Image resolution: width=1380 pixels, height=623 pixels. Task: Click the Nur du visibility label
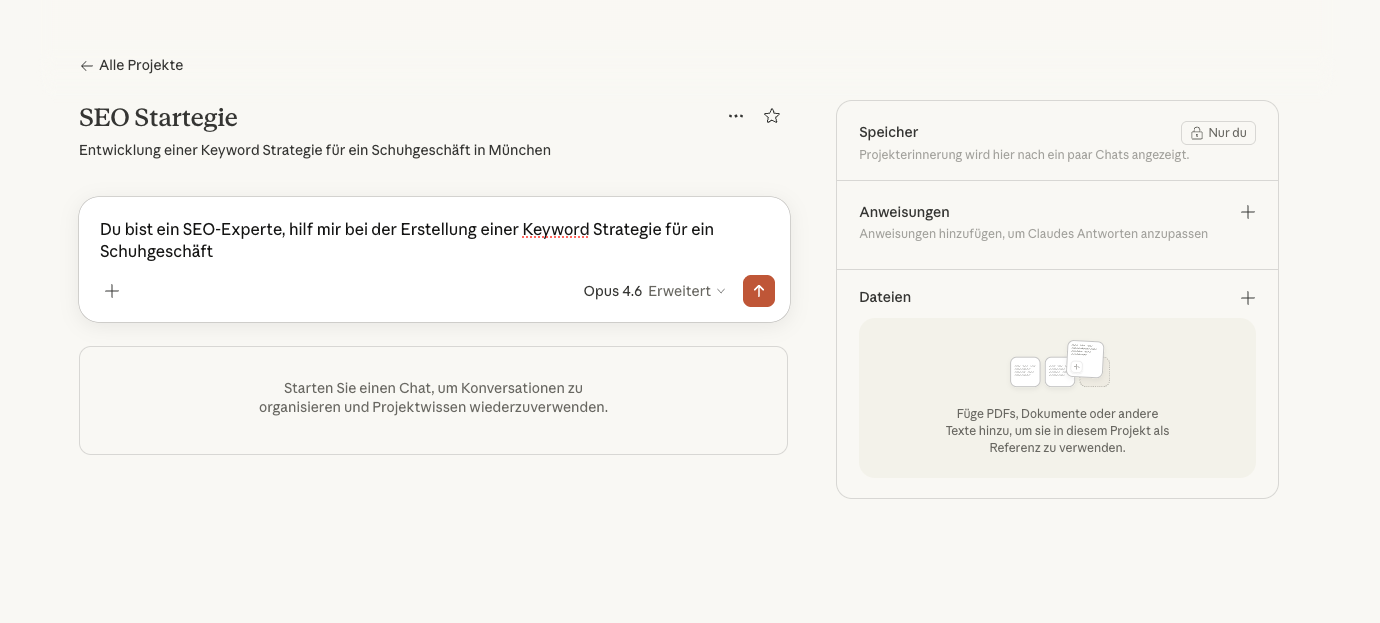tap(1227, 133)
